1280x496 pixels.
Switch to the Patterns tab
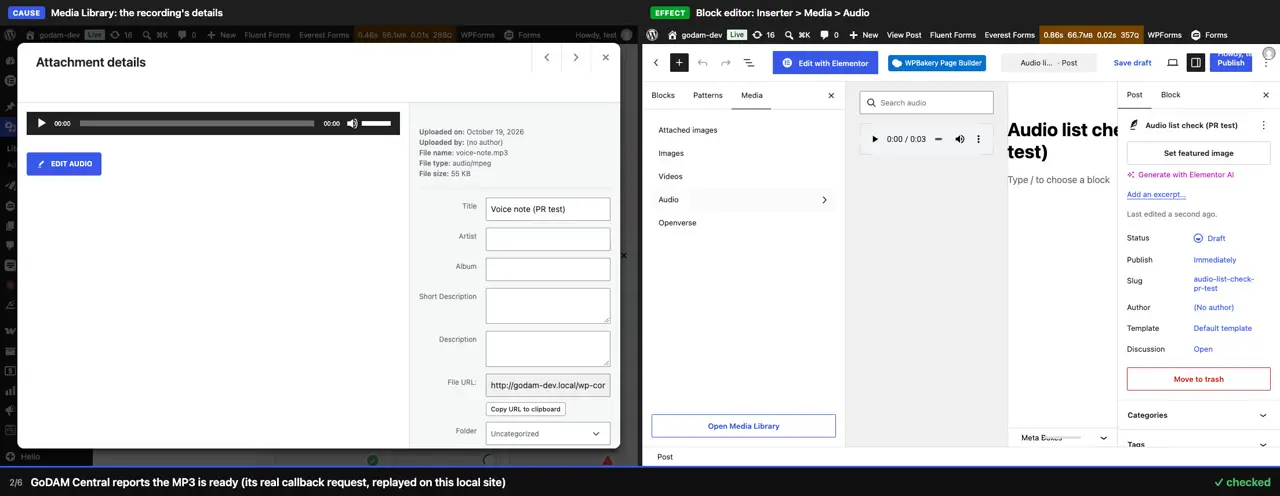[x=708, y=95]
